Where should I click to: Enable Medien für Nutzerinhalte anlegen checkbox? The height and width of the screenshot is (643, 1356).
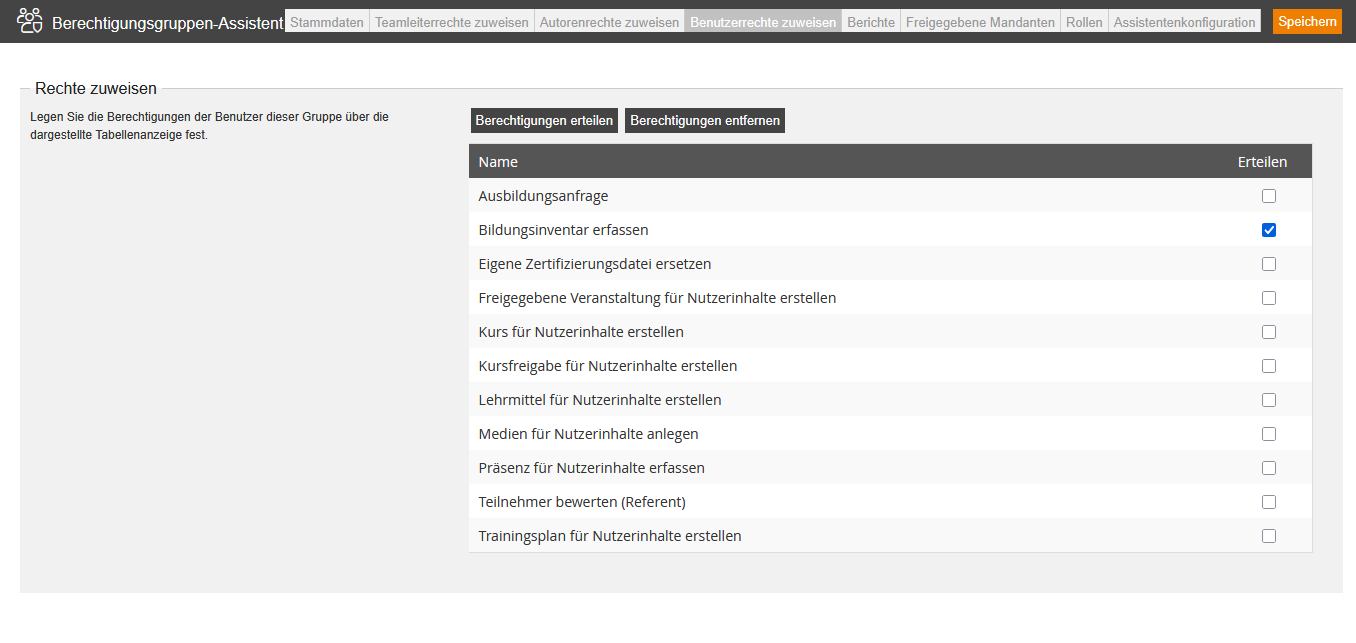tap(1269, 434)
